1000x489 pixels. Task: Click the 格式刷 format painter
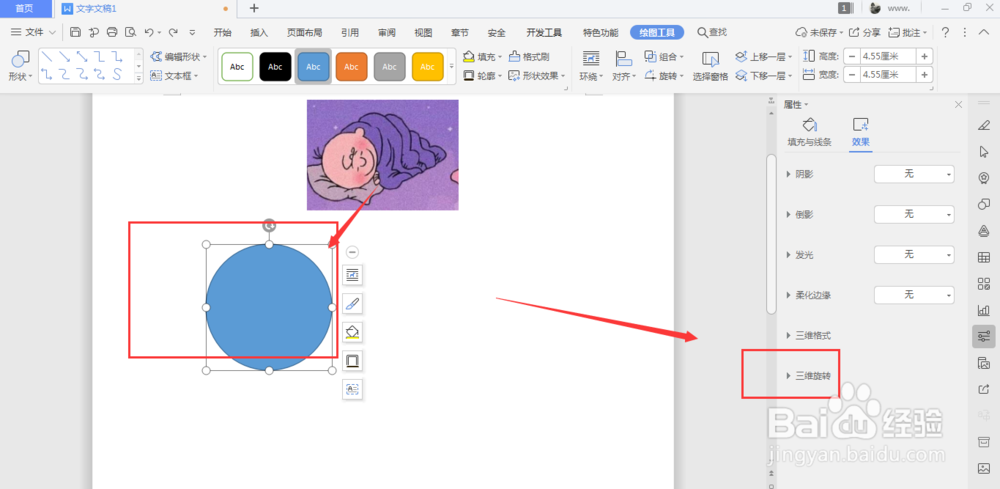(x=529, y=57)
